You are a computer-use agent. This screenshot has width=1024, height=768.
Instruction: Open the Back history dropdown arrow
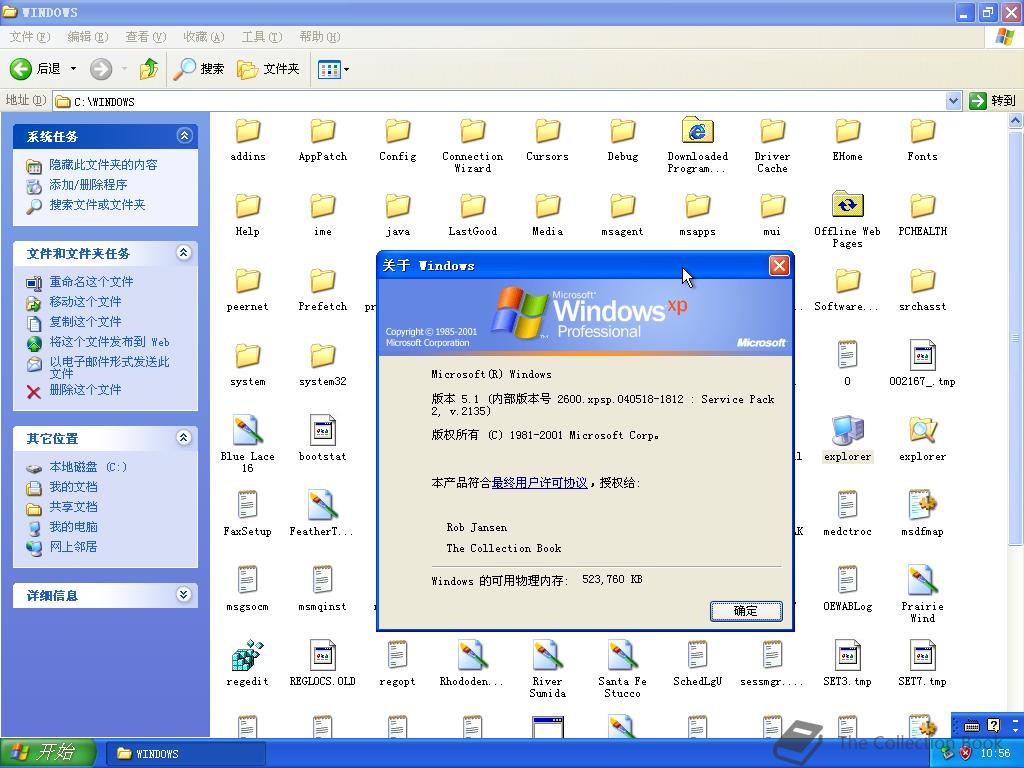point(73,69)
